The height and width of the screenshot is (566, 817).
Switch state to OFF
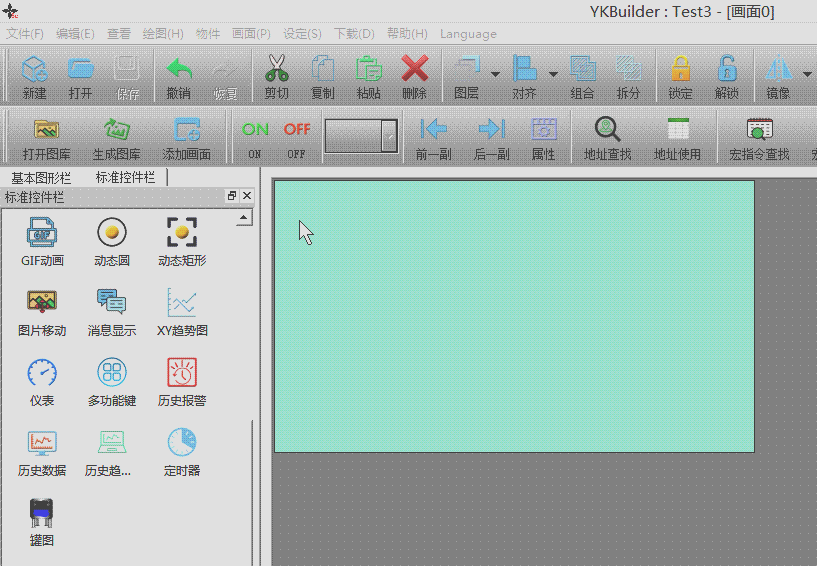coord(296,130)
